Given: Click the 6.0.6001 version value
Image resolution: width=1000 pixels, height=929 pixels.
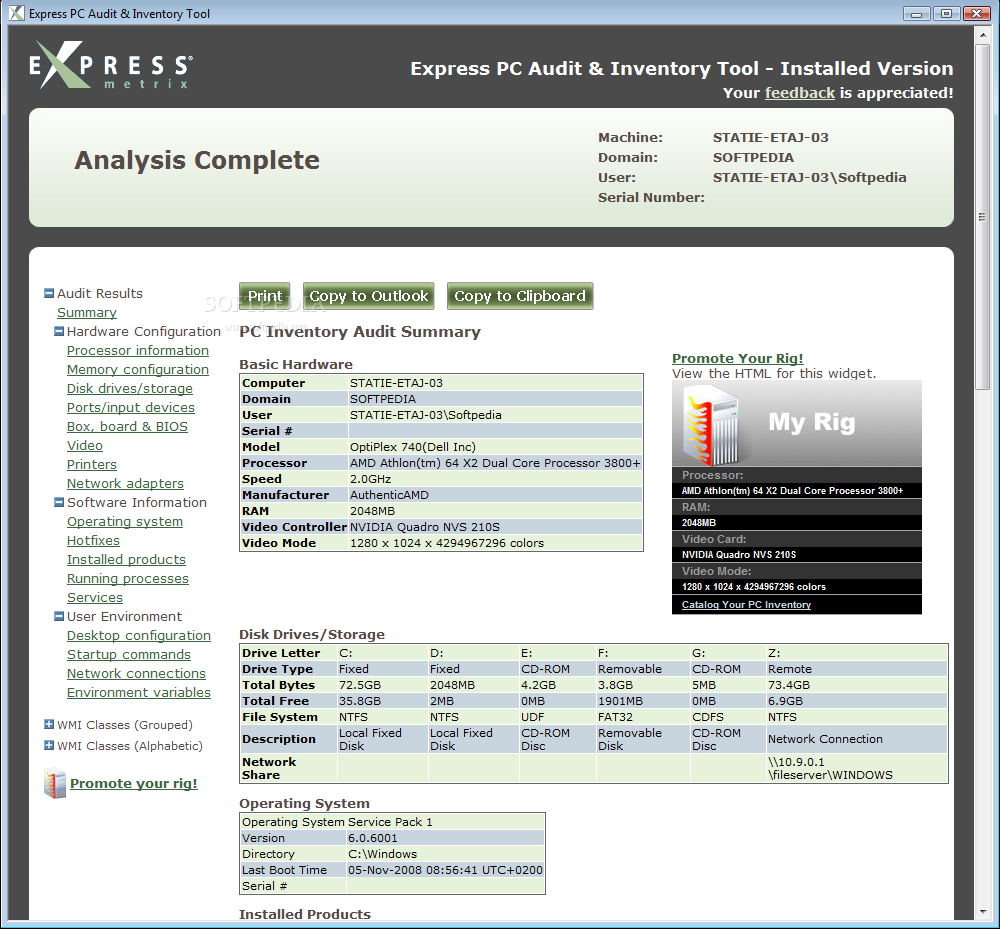Looking at the screenshot, I should coord(445,838).
